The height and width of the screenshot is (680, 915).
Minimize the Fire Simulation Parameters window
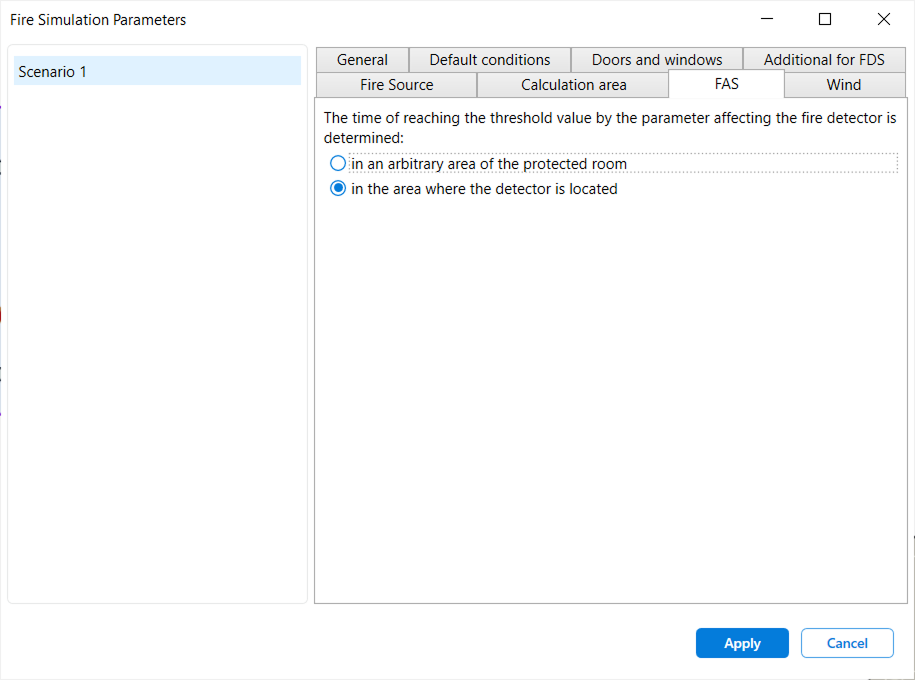pos(766,19)
